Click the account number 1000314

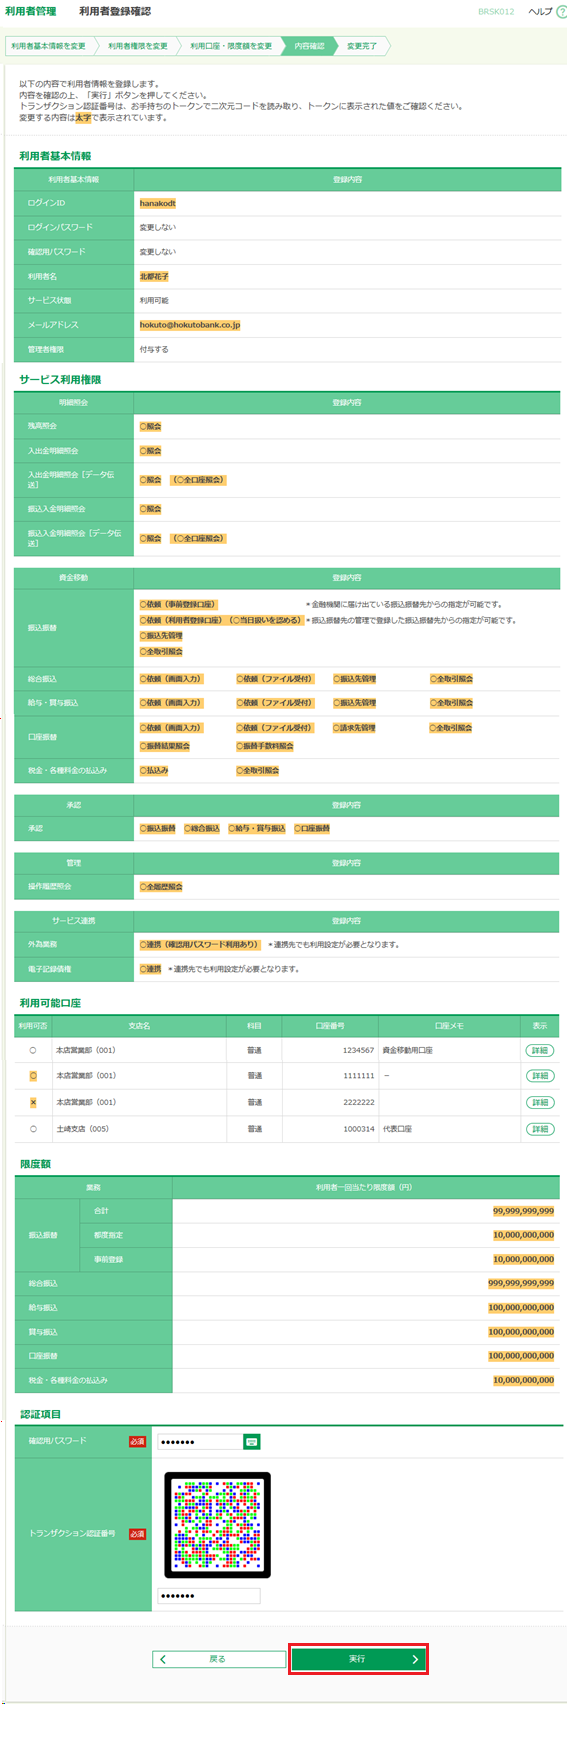point(359,1129)
